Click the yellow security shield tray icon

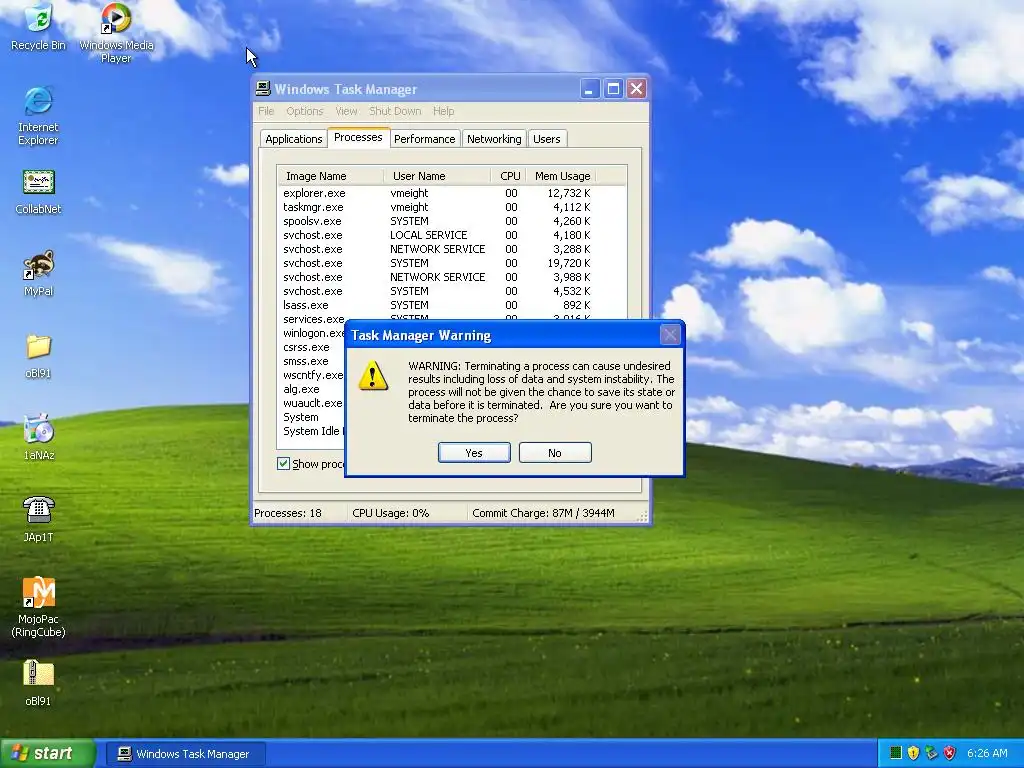[914, 753]
